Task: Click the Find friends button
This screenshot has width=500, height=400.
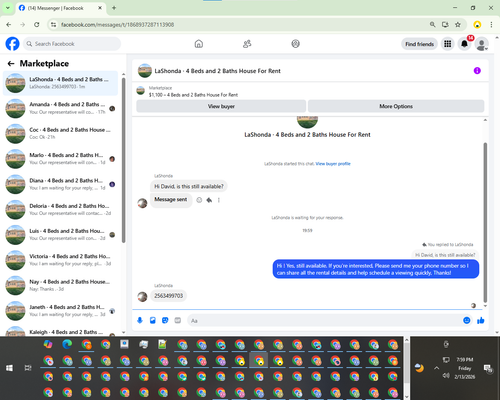Action: [419, 44]
